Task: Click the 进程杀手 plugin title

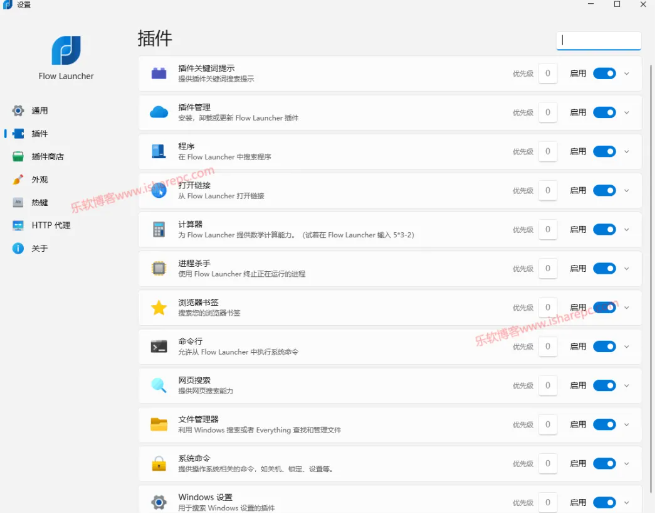Action: click(194, 263)
